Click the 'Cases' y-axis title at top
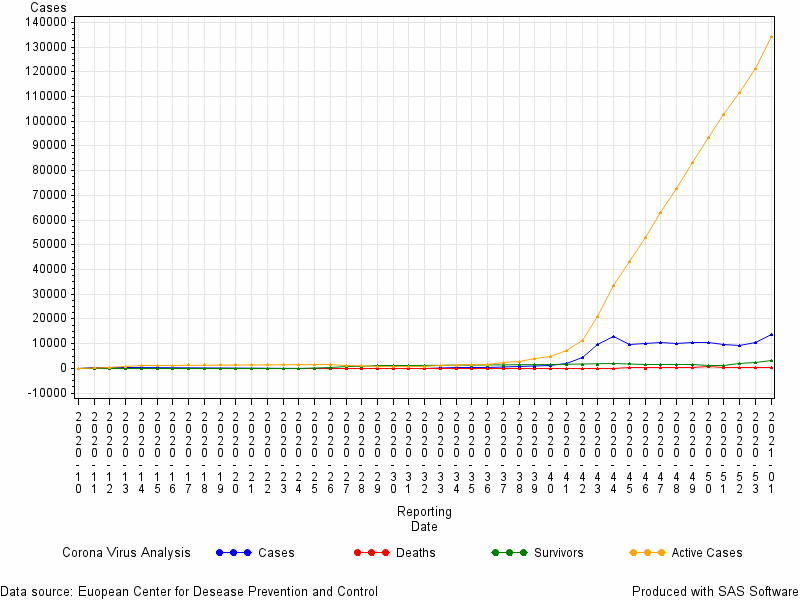The height and width of the screenshot is (600, 800). (48, 7)
